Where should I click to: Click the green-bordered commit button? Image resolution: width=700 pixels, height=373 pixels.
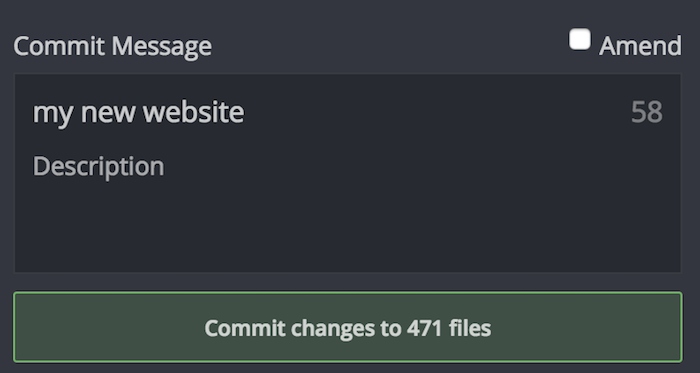click(x=348, y=327)
